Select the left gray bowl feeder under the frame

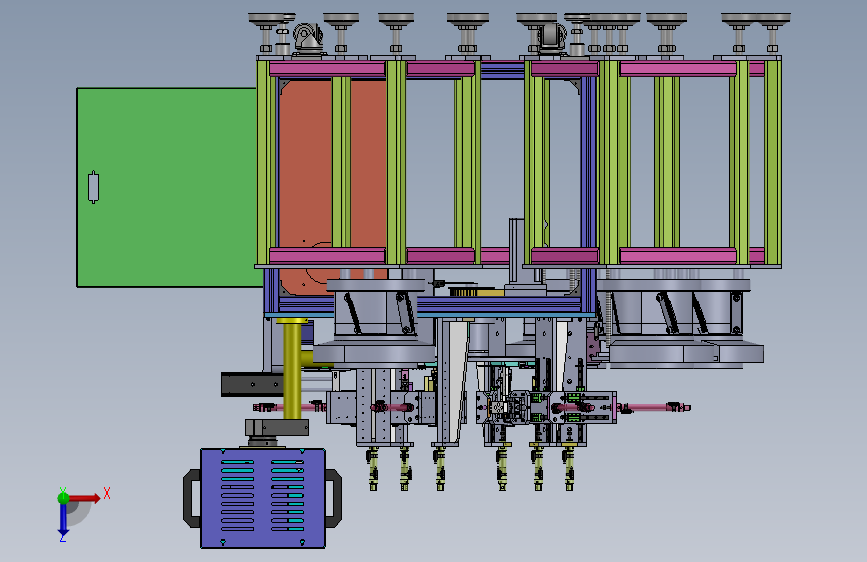pyautogui.click(x=375, y=324)
